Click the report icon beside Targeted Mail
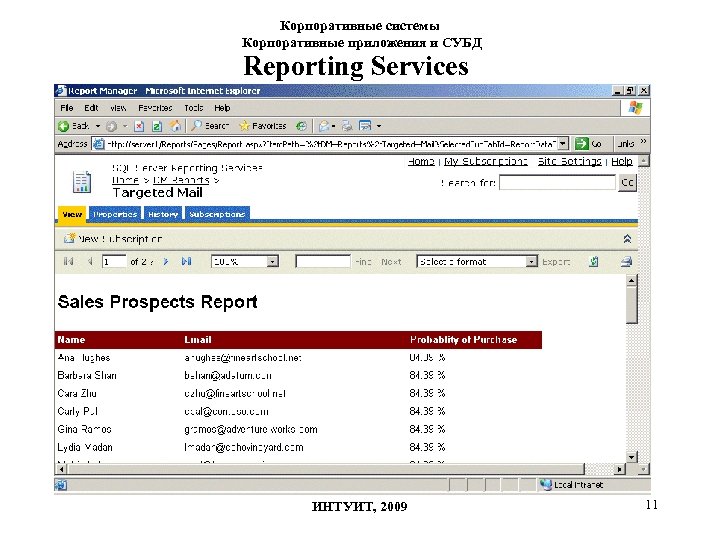 (x=82, y=182)
